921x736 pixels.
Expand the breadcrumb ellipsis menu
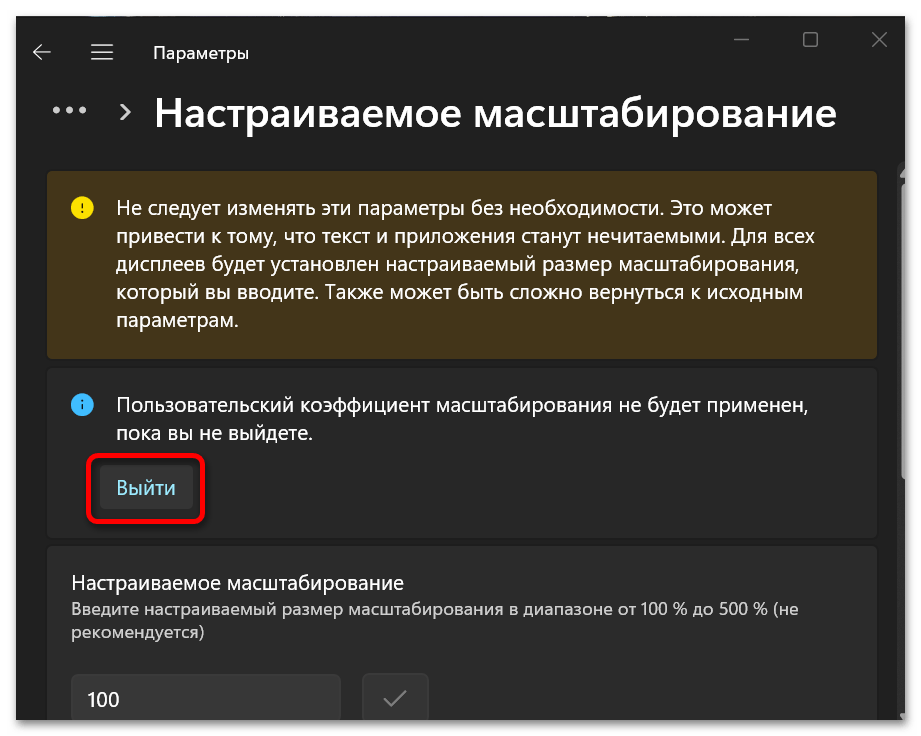(x=69, y=111)
